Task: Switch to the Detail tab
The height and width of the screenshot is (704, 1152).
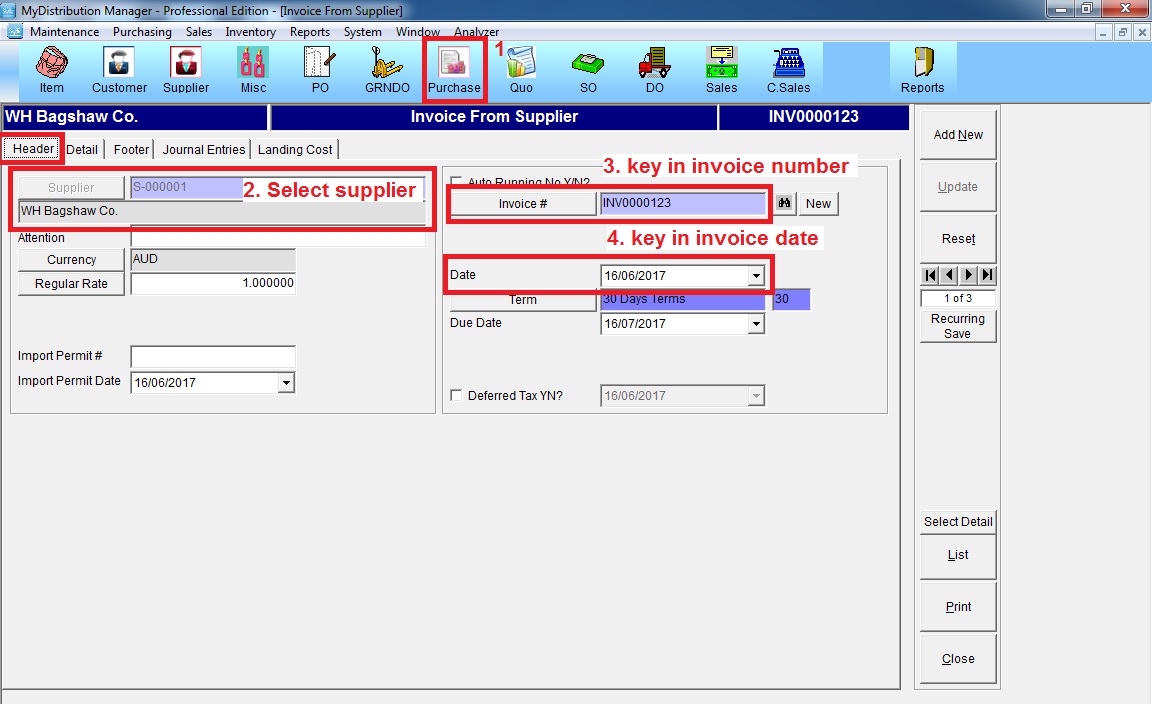Action: (82, 149)
